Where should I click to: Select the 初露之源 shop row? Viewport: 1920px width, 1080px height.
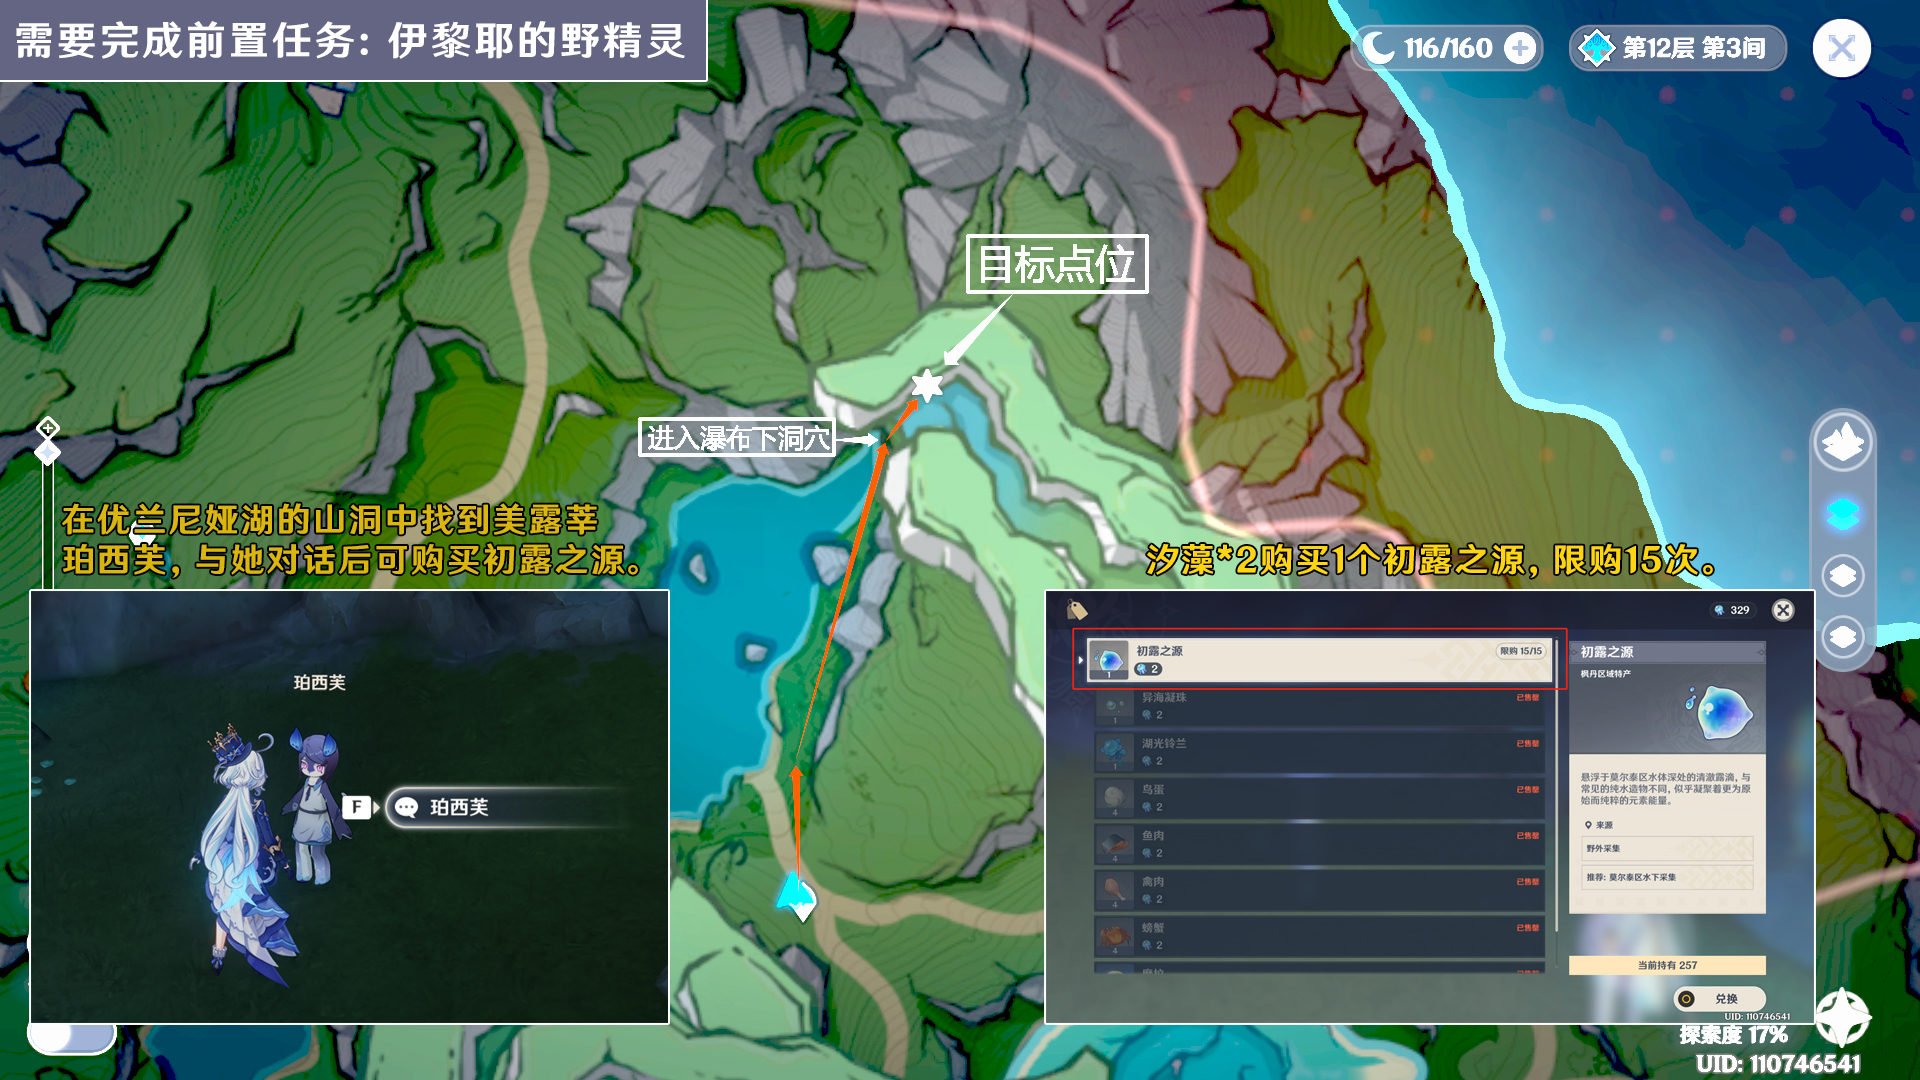[x=1319, y=659]
